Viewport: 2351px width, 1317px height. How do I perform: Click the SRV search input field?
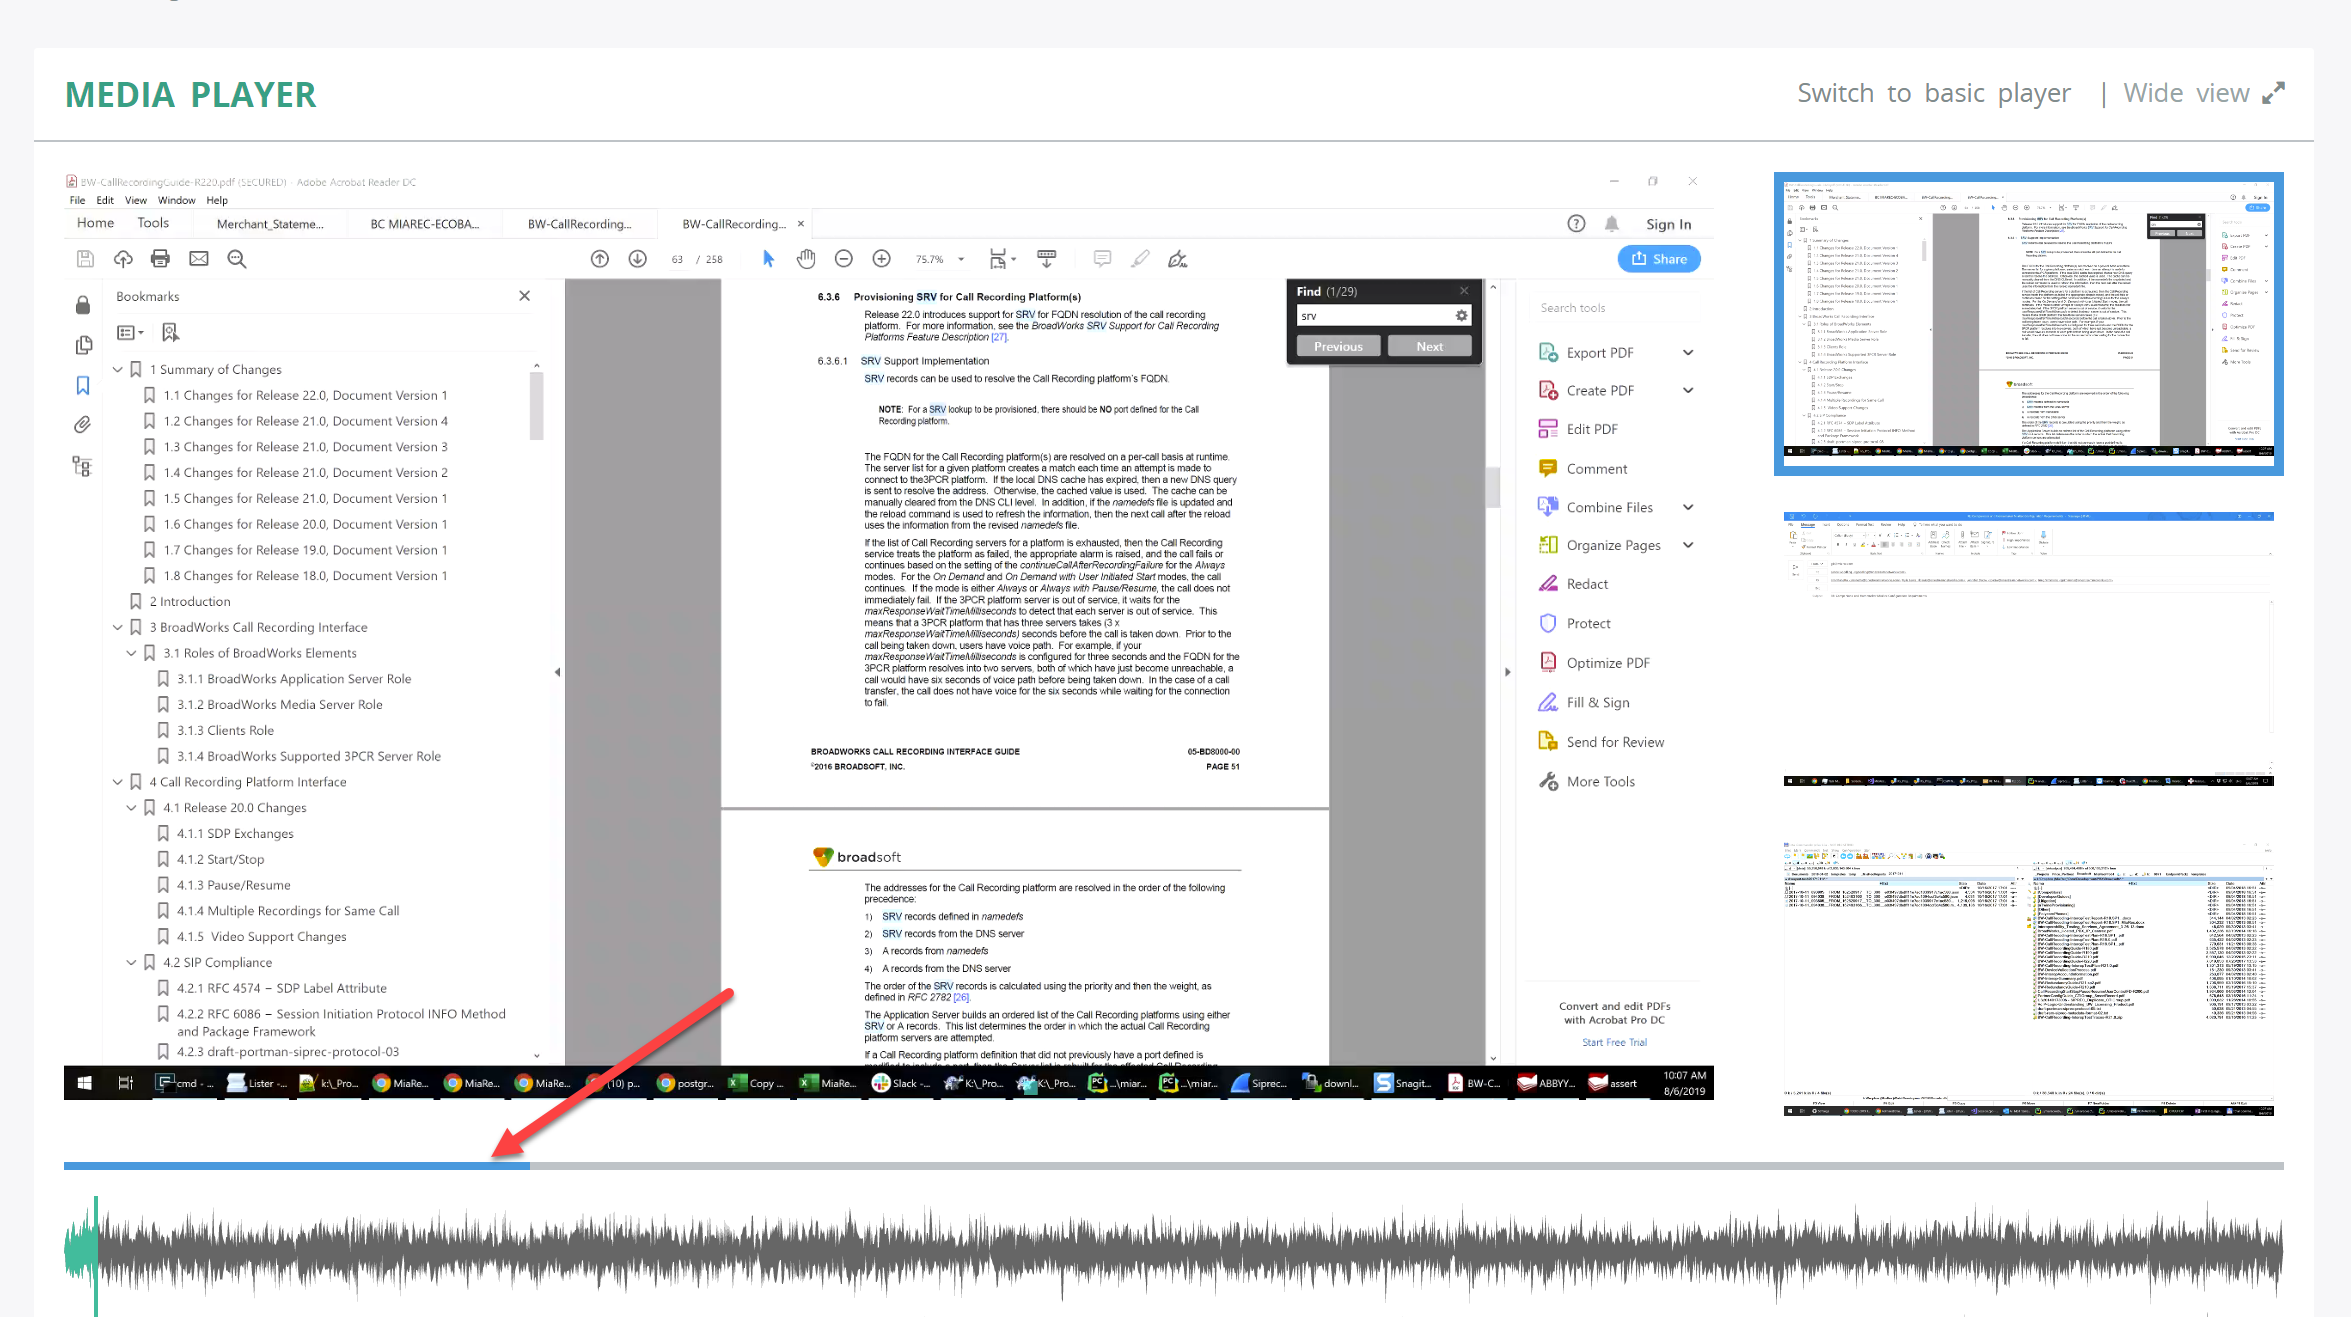point(1381,315)
